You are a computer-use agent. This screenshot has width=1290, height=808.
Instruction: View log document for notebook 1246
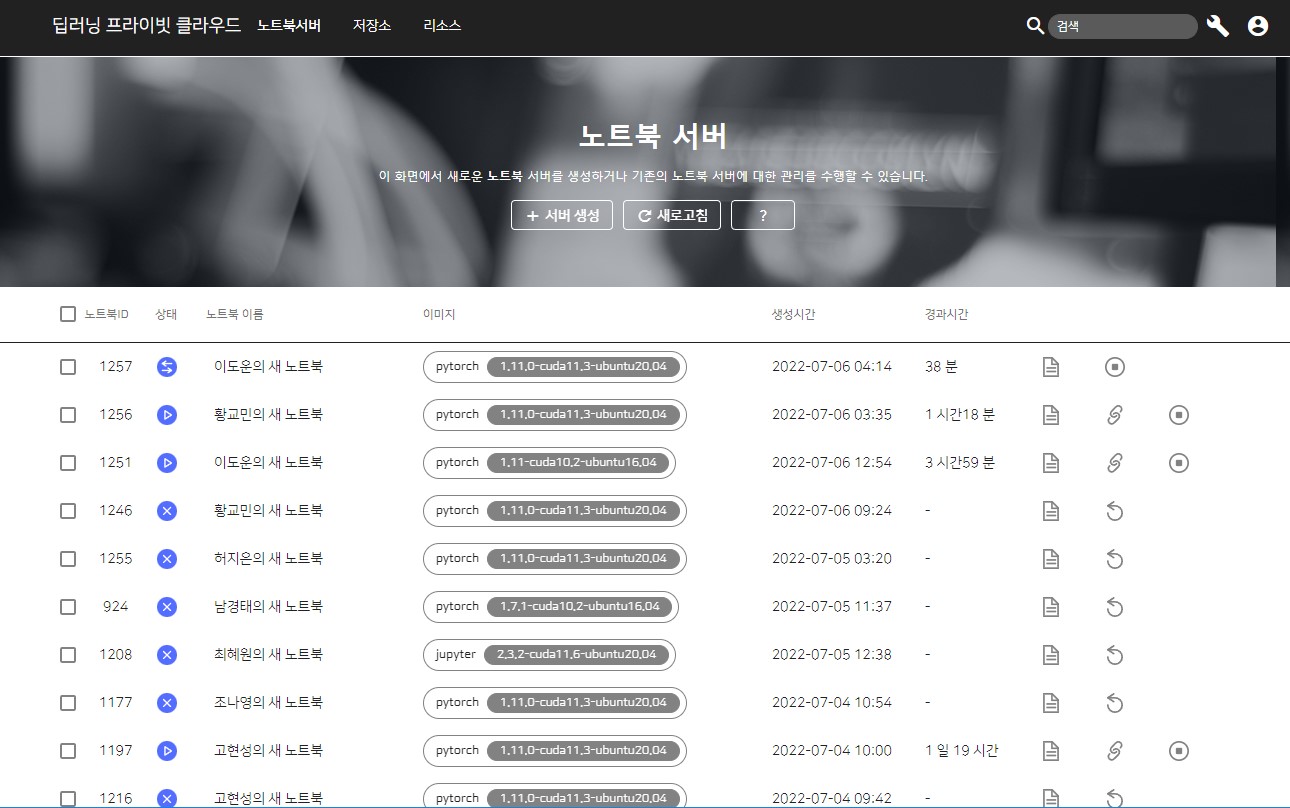pyautogui.click(x=1051, y=511)
